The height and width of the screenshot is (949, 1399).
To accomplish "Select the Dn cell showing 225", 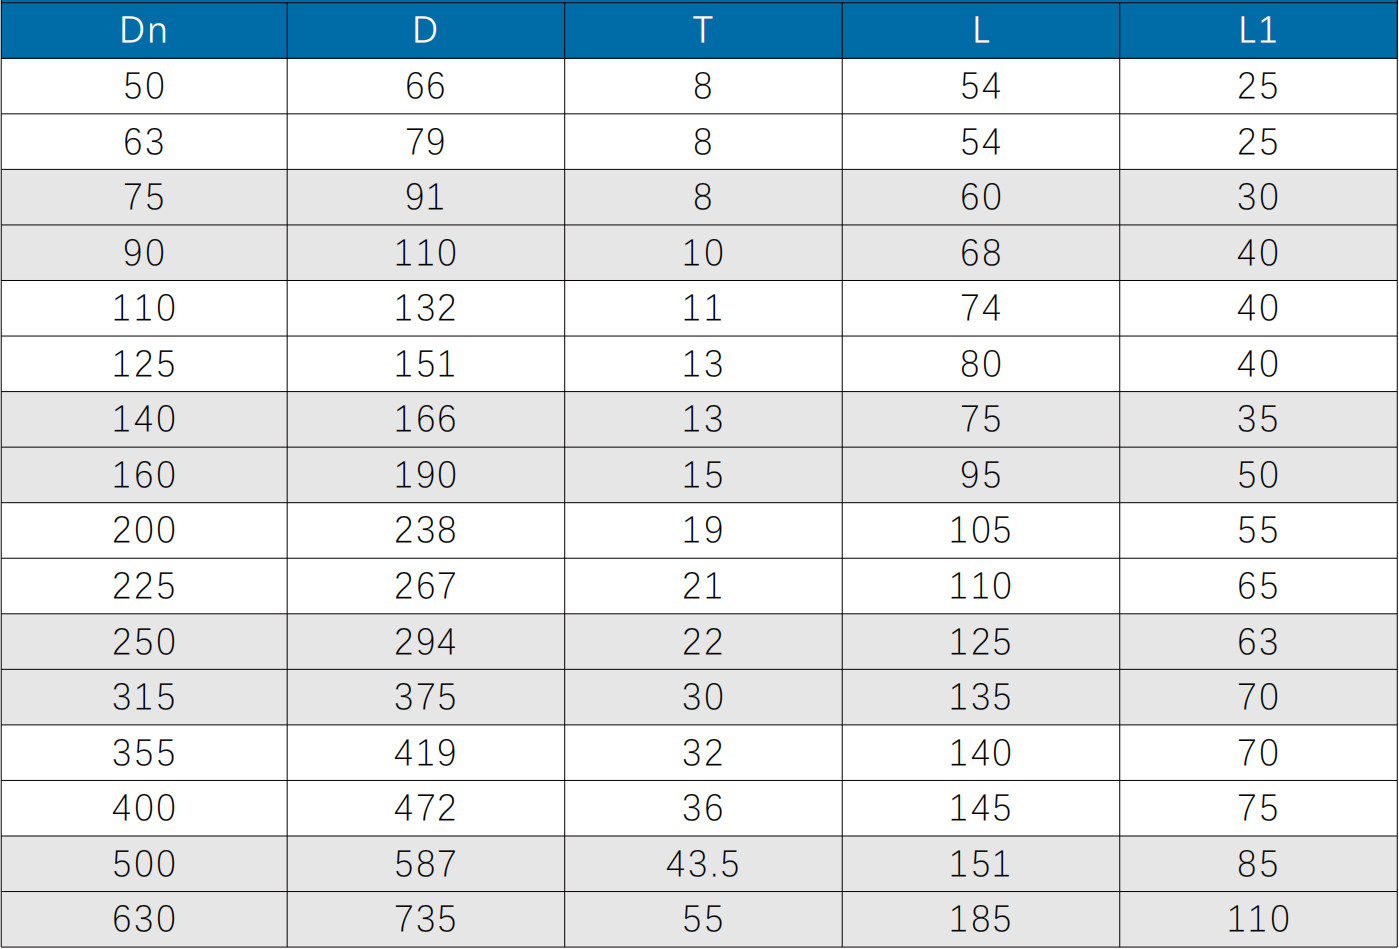I will coord(144,586).
